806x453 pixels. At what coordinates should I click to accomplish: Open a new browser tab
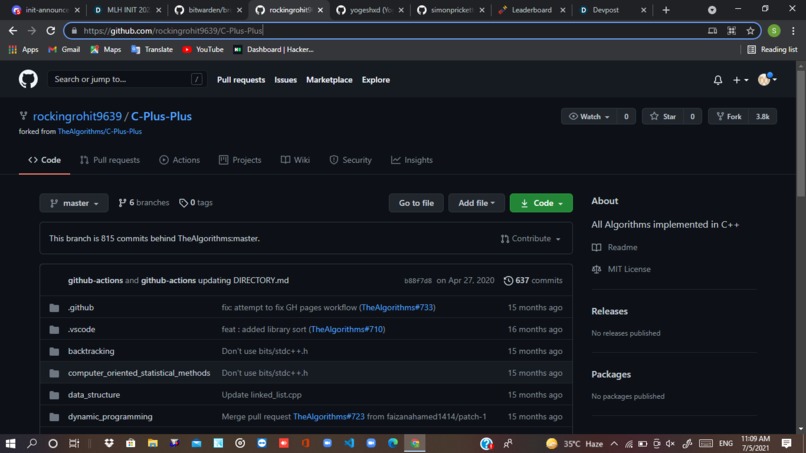[666, 10]
